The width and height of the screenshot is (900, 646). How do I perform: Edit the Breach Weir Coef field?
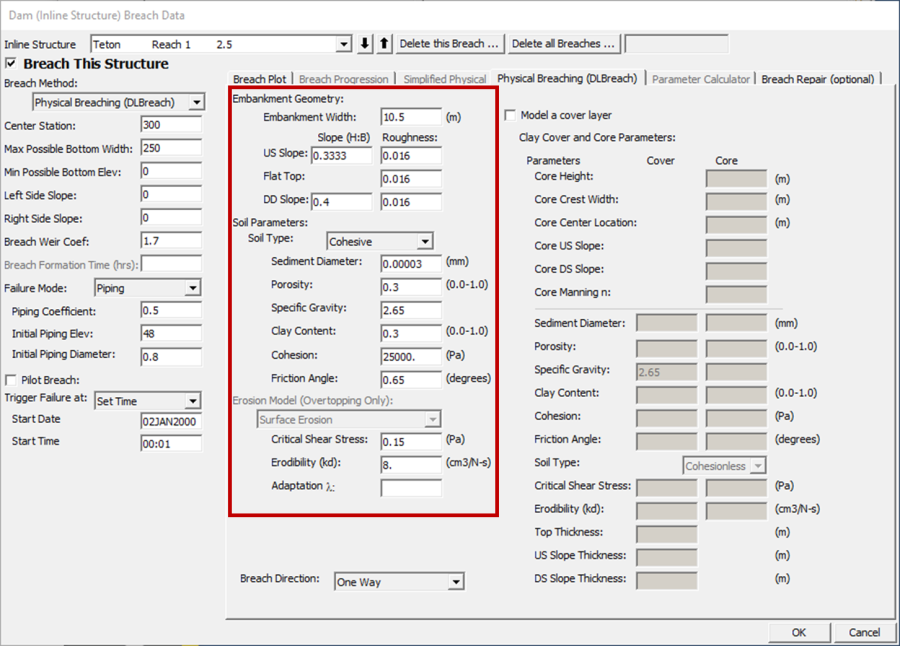coord(171,241)
